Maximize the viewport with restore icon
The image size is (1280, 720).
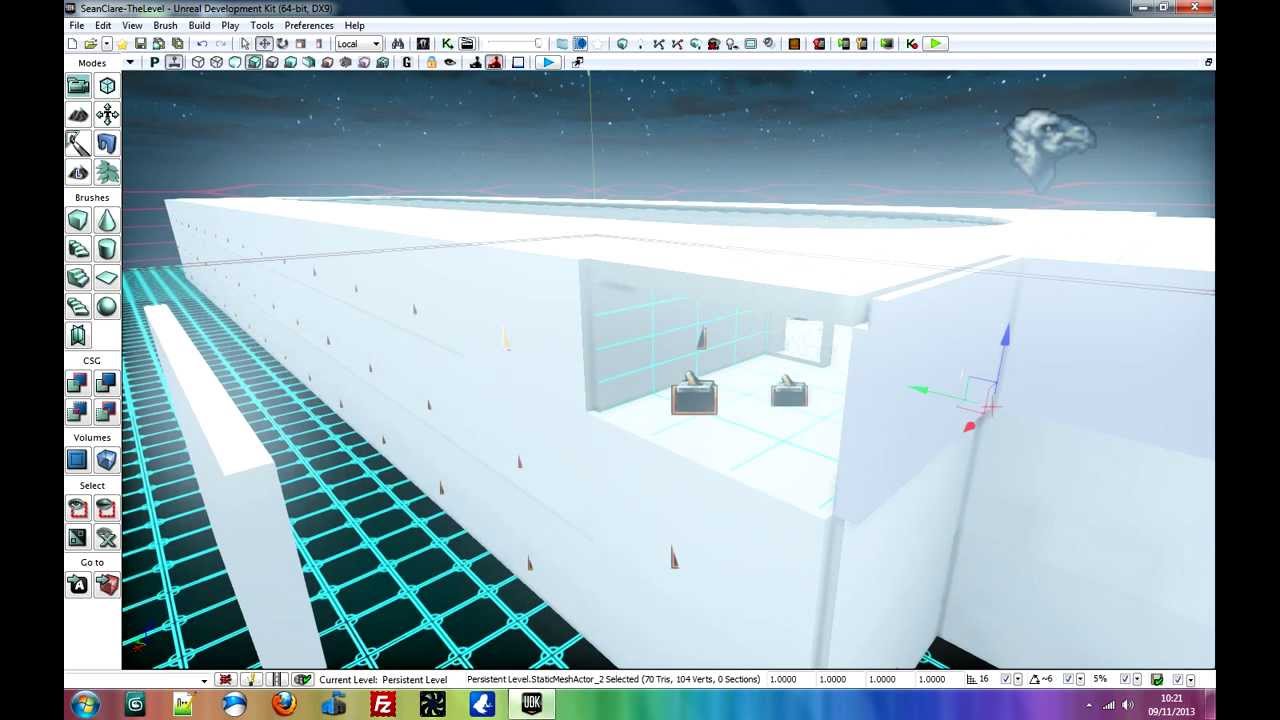(x=1208, y=63)
